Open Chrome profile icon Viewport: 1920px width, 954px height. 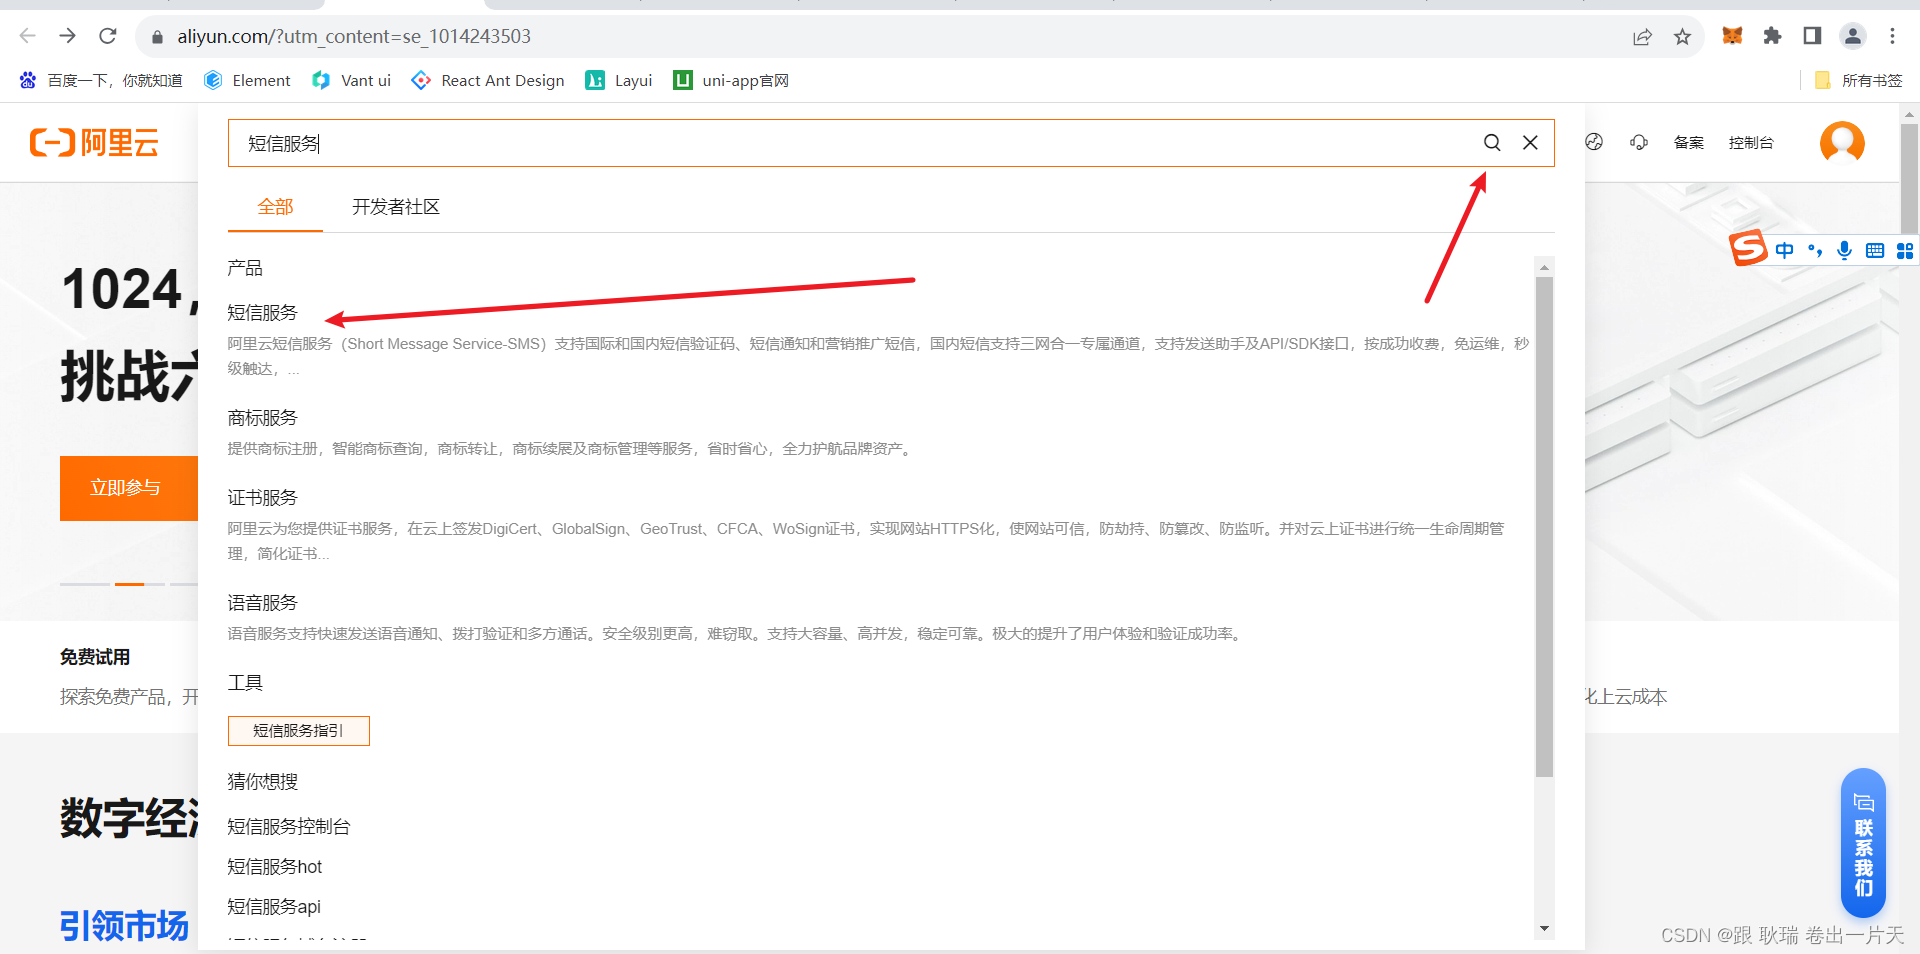point(1853,36)
